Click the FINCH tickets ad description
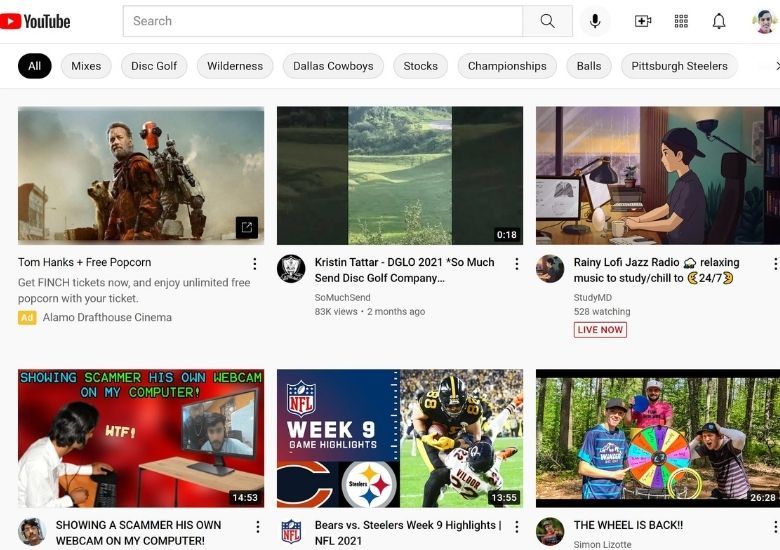Image resolution: width=780 pixels, height=550 pixels. click(134, 290)
